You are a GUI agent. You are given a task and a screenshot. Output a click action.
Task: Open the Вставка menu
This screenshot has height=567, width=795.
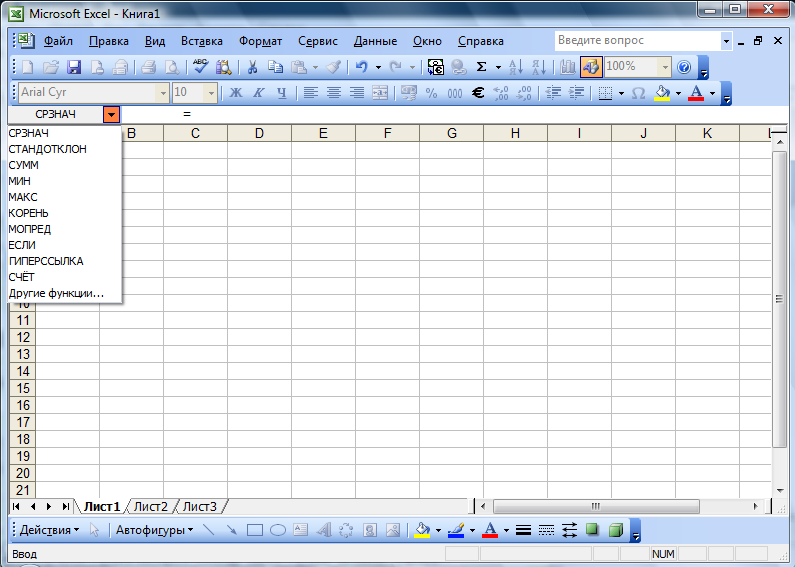202,41
